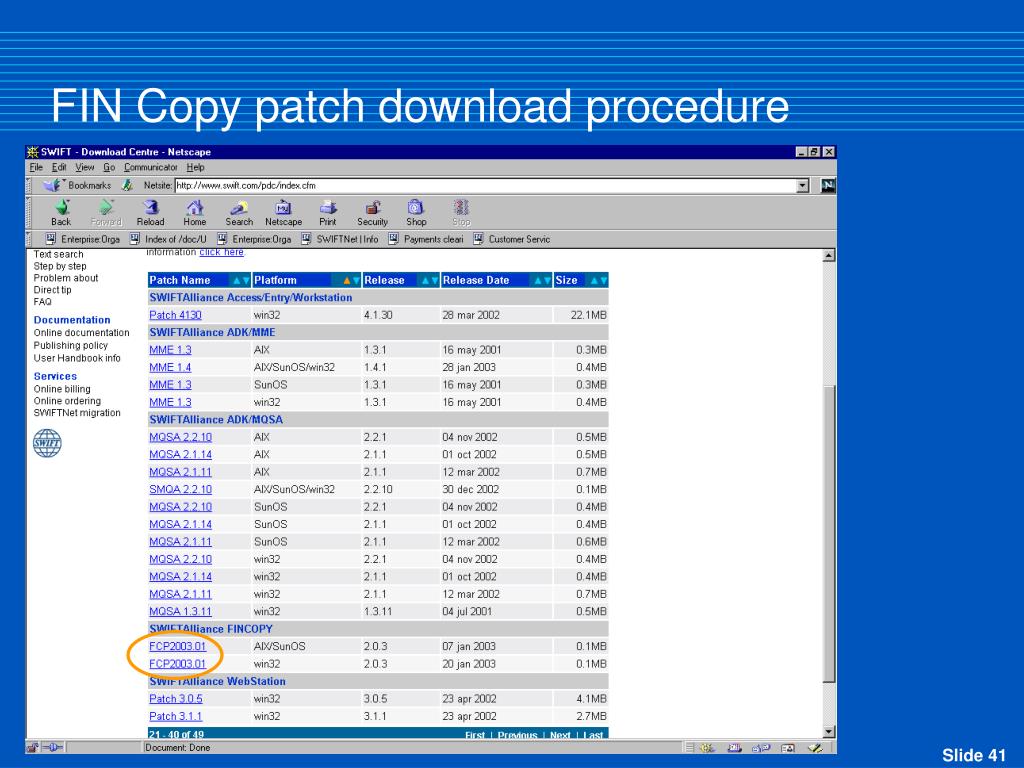The width and height of the screenshot is (1024, 768).
Task: Open the Netscape toolbar icon
Action: pos(283,212)
